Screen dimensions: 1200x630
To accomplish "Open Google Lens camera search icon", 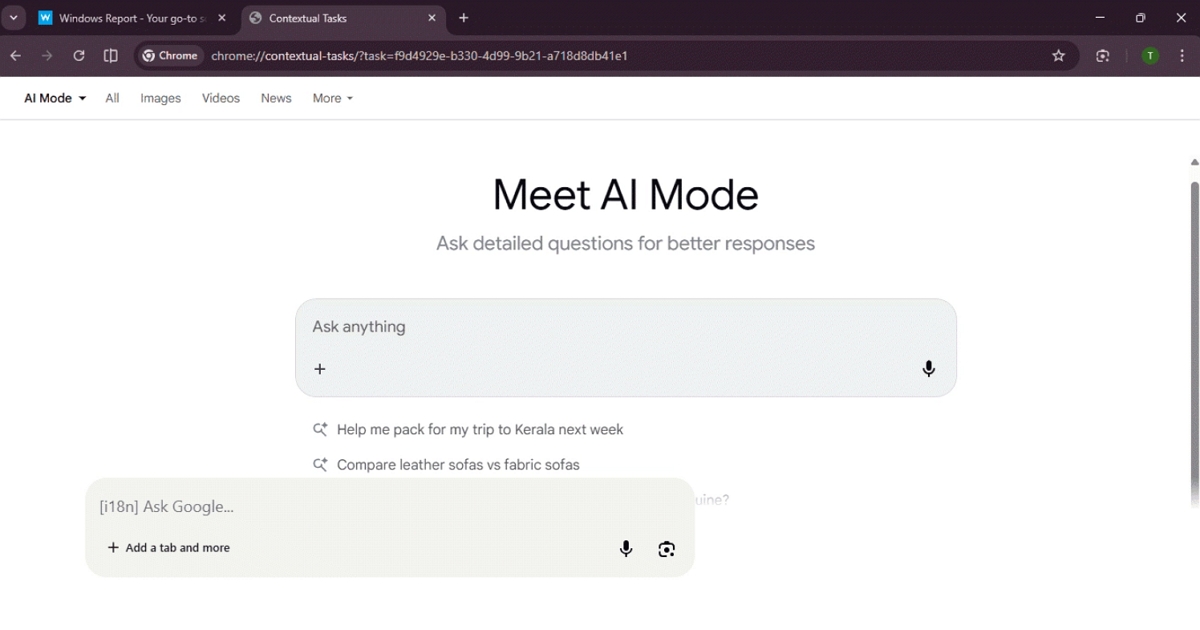I will coord(667,548).
